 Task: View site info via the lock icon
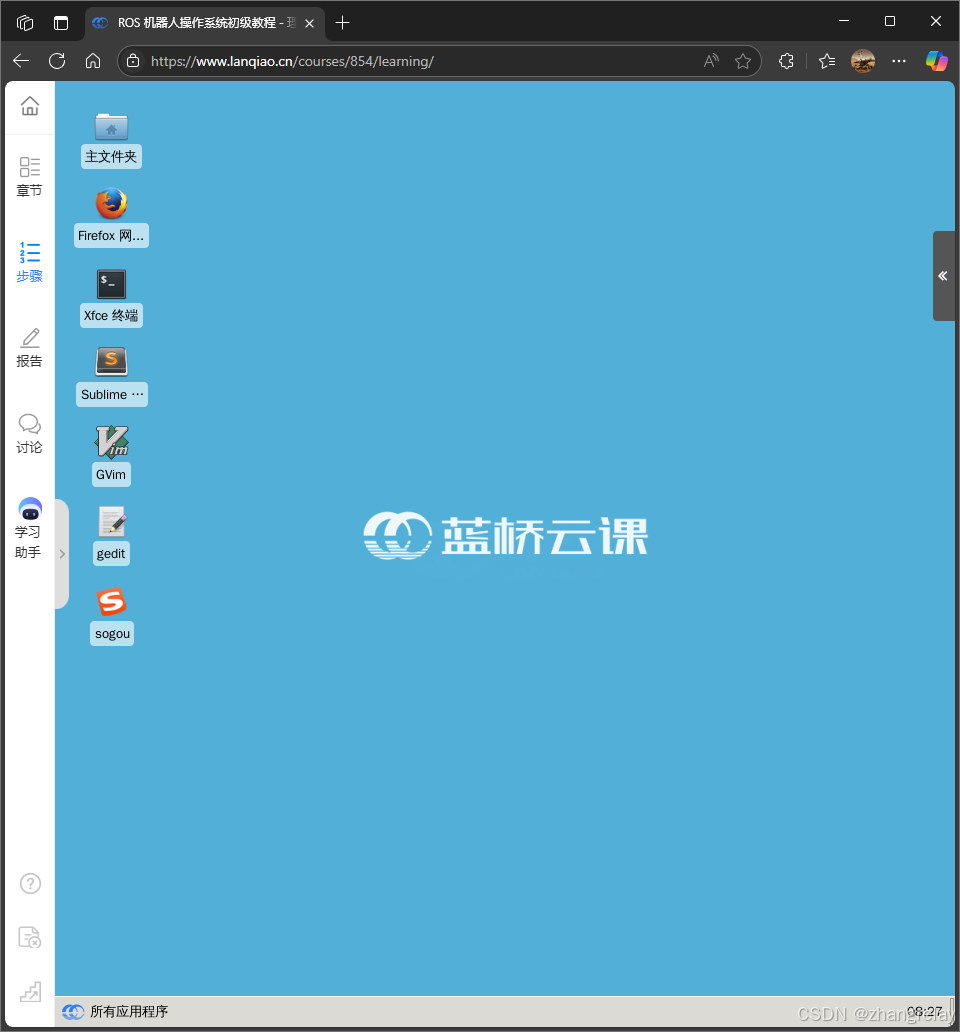[x=133, y=61]
